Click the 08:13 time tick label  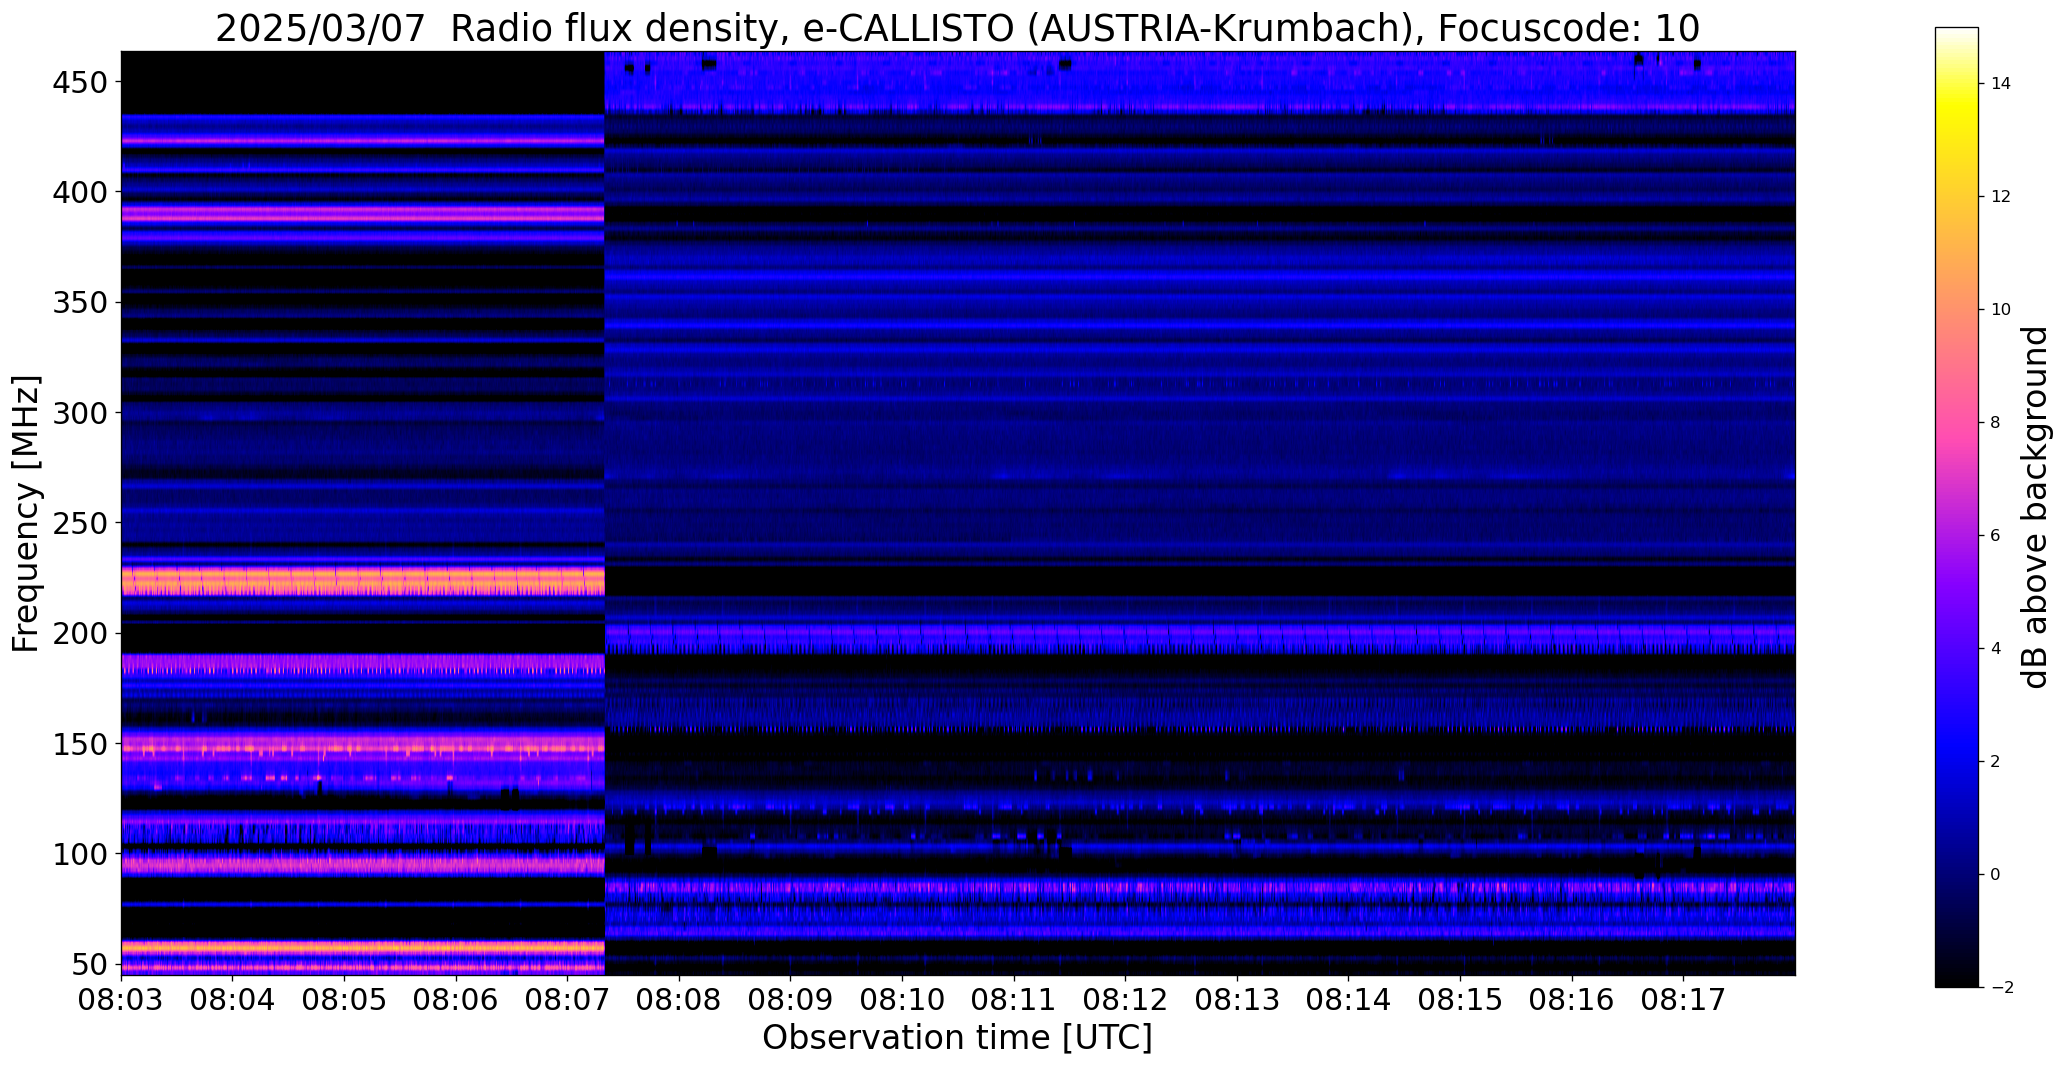1237,1000
